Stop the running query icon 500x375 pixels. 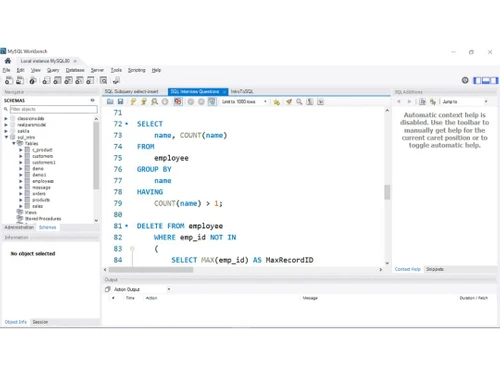click(165, 102)
